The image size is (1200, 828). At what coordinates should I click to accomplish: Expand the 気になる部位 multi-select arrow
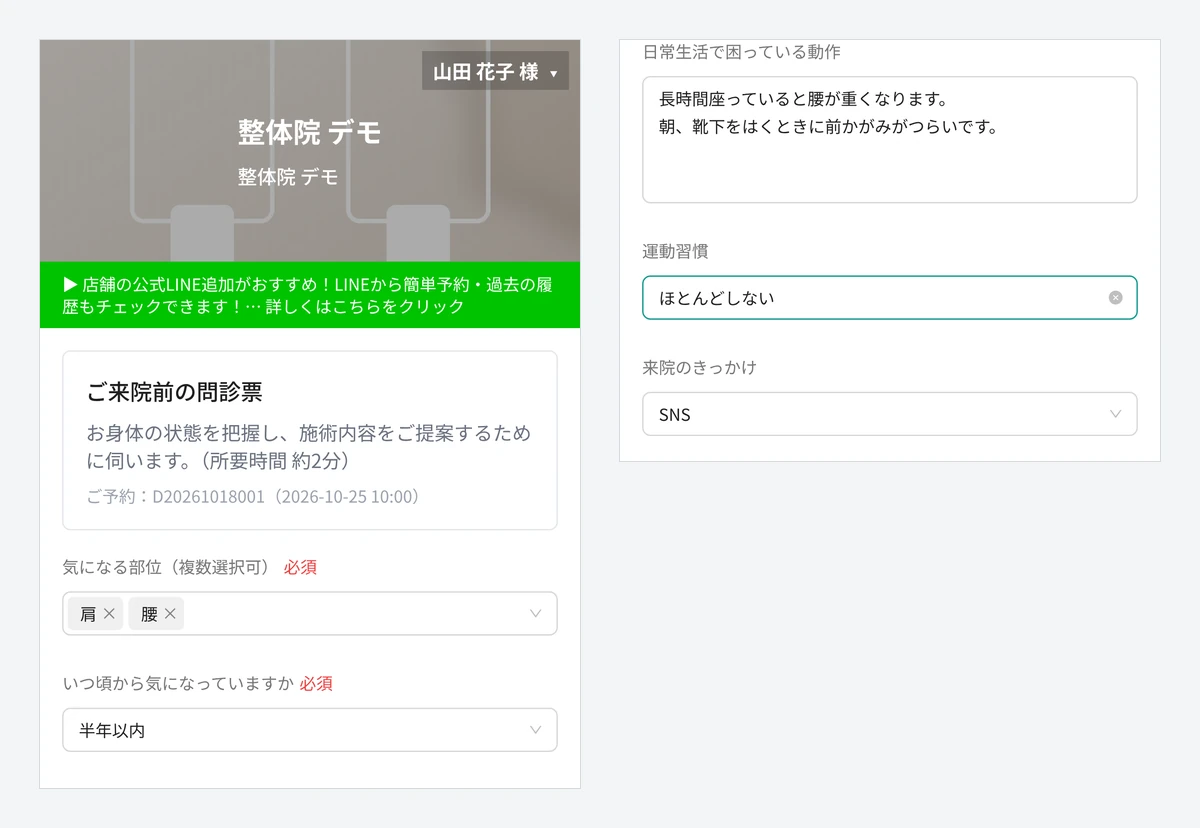[x=535, y=614]
